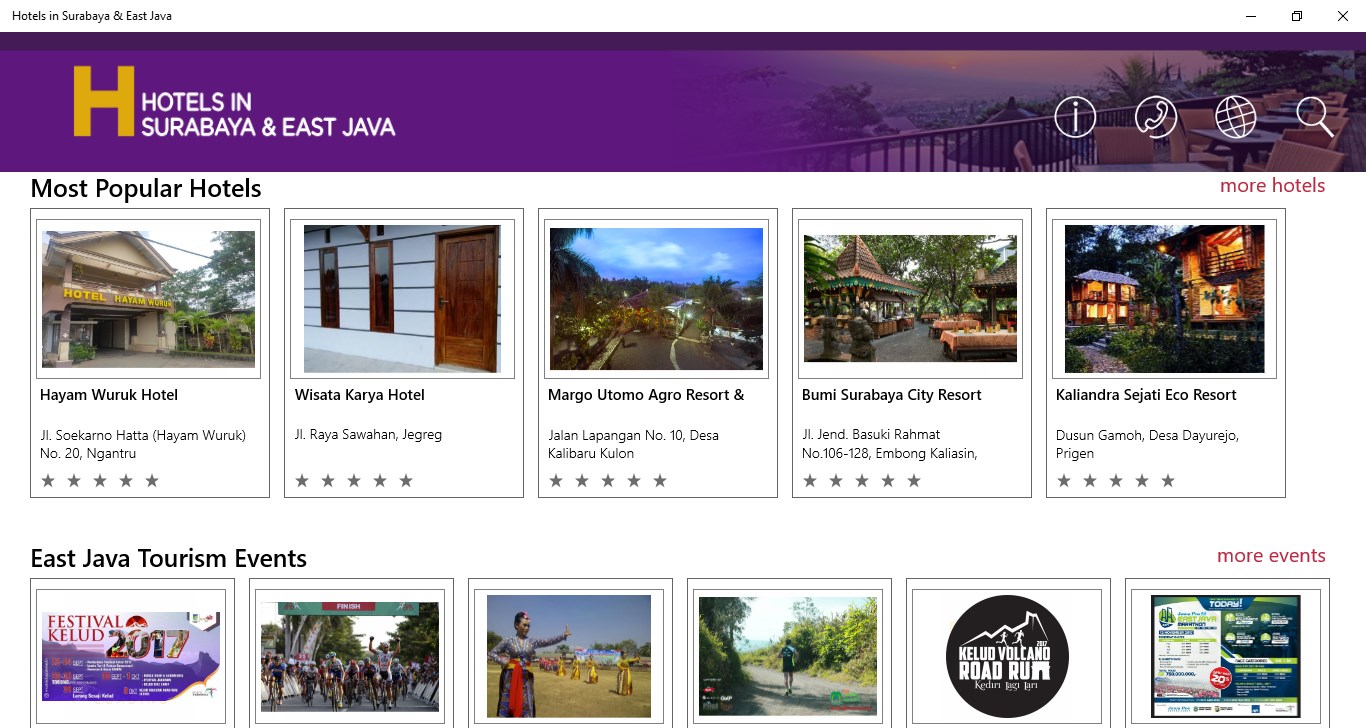The image size is (1366, 728).
Task: Select Bumi Surabaya City Resort title
Action: [892, 395]
